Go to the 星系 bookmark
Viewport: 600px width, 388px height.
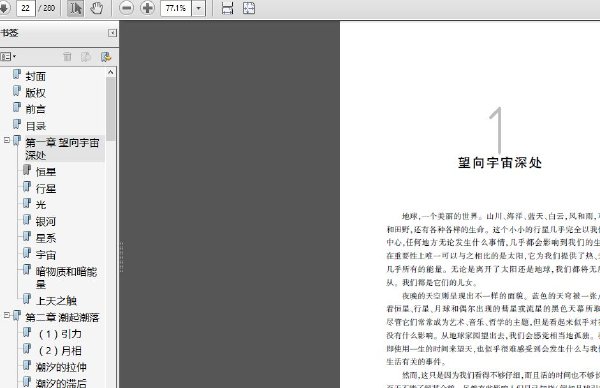(46, 238)
